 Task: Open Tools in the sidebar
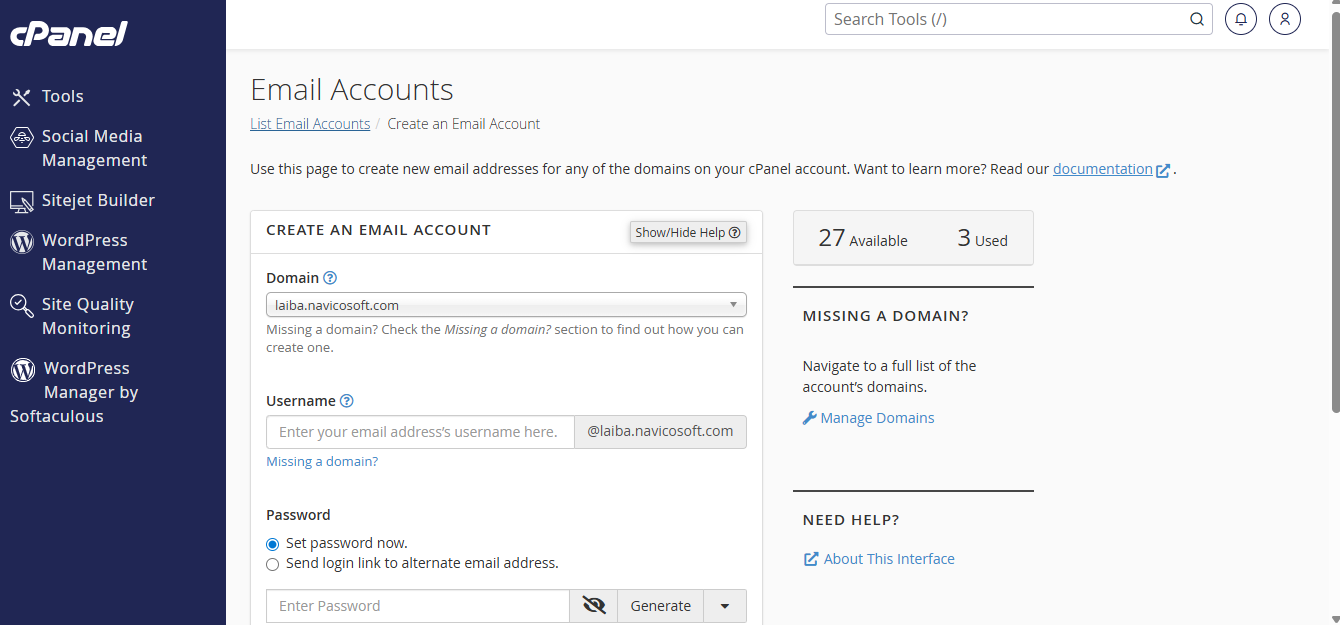[x=62, y=96]
